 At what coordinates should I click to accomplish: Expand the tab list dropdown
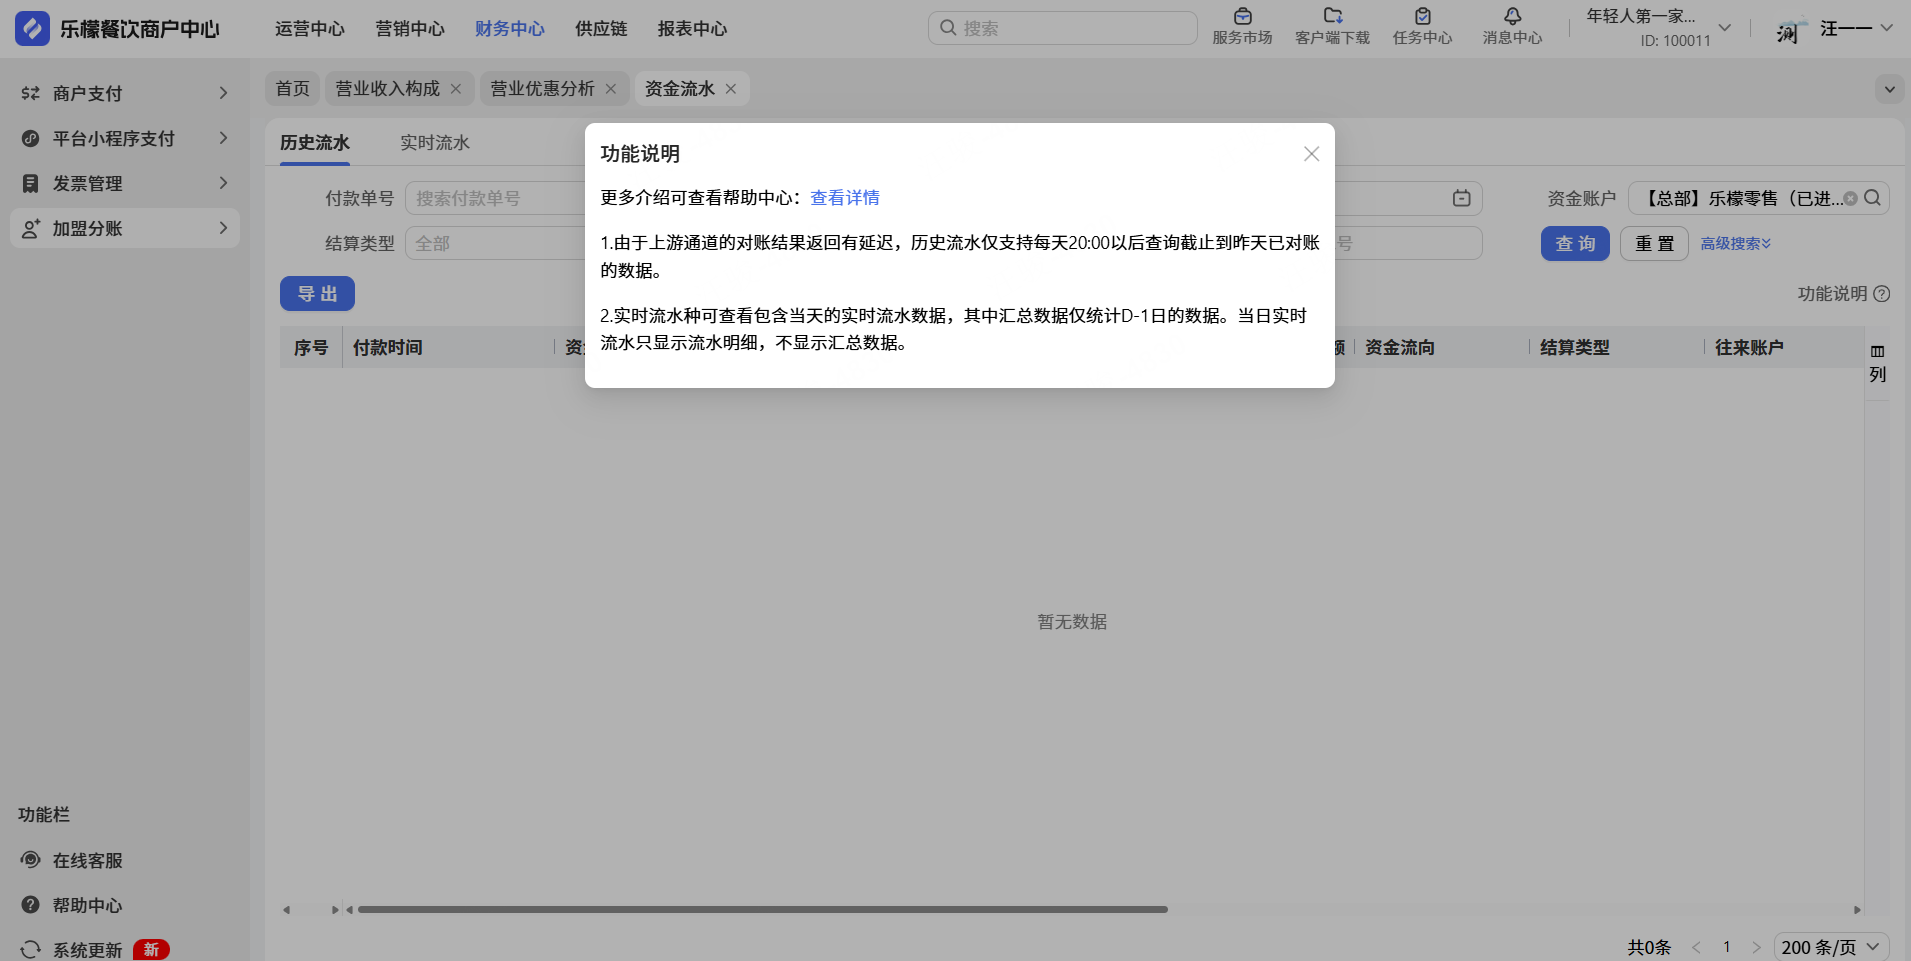point(1889,89)
